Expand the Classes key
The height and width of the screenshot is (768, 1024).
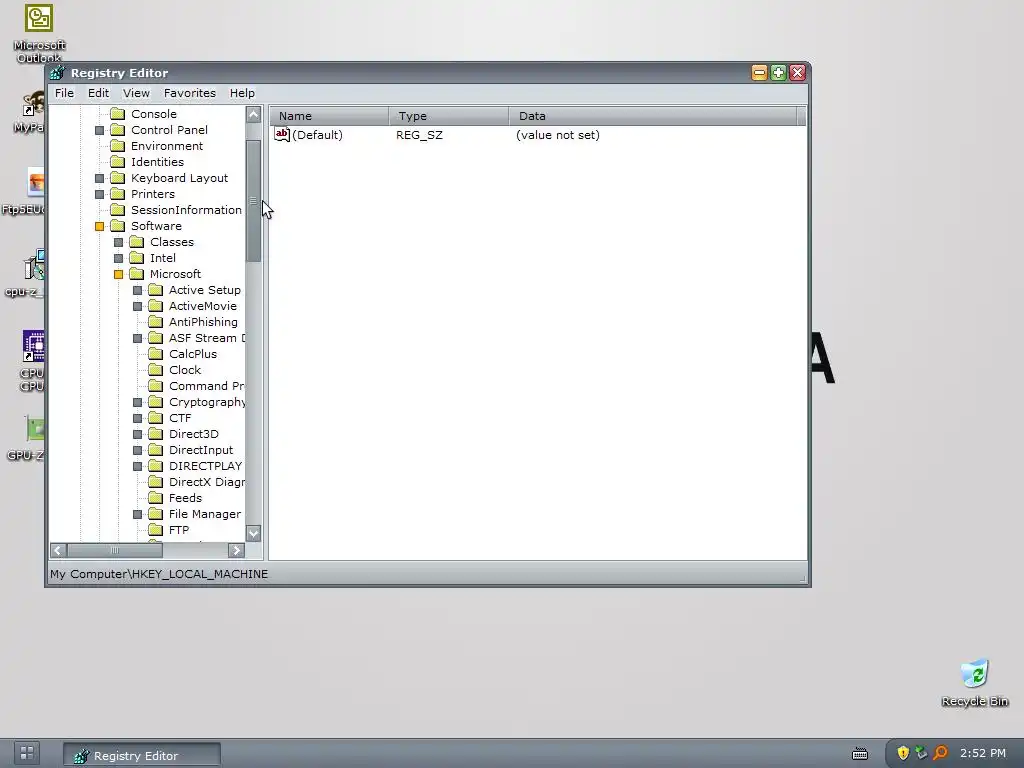[x=118, y=242]
